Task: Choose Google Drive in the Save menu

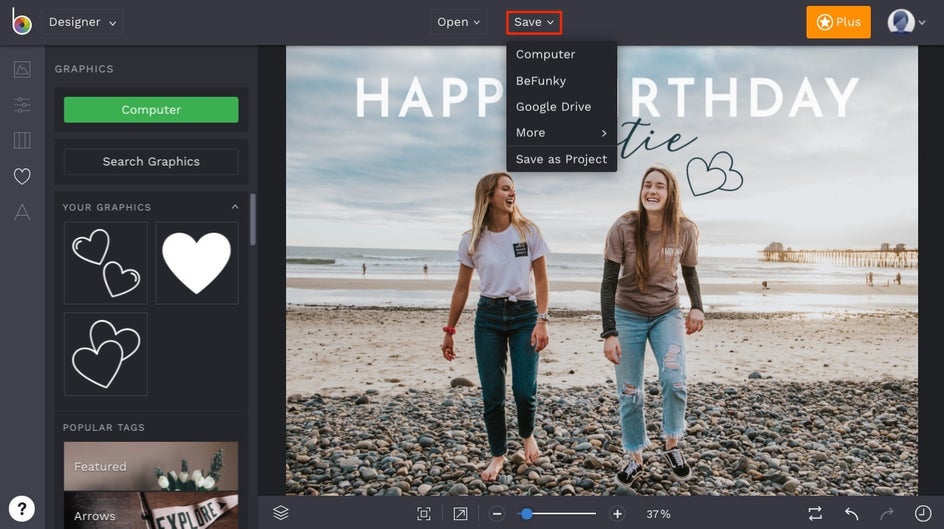Action: pos(561,107)
